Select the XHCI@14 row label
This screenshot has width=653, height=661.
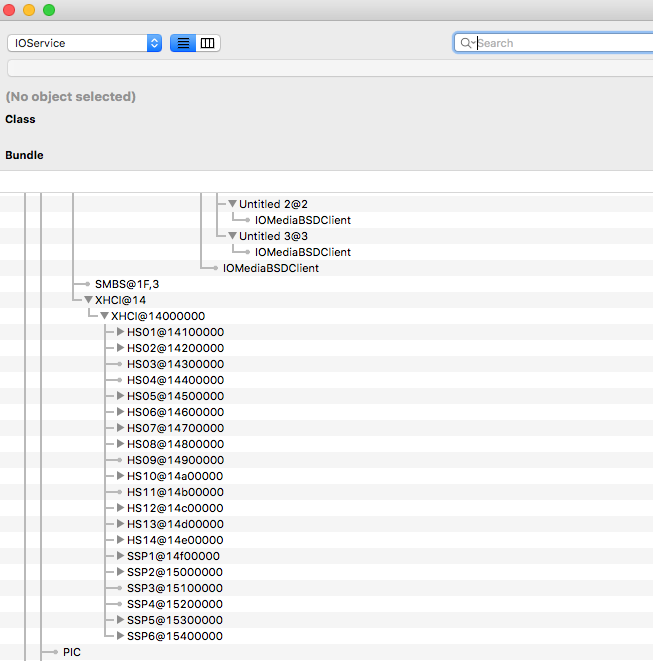pos(121,300)
